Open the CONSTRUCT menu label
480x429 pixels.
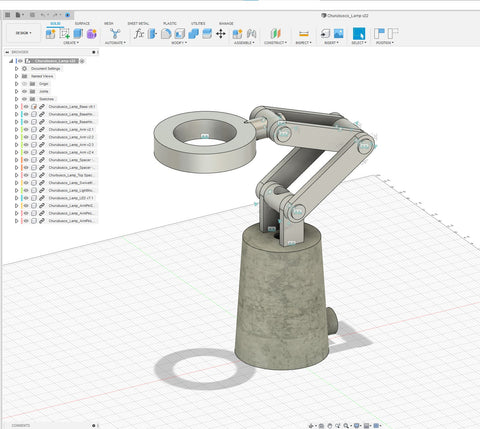(275, 43)
